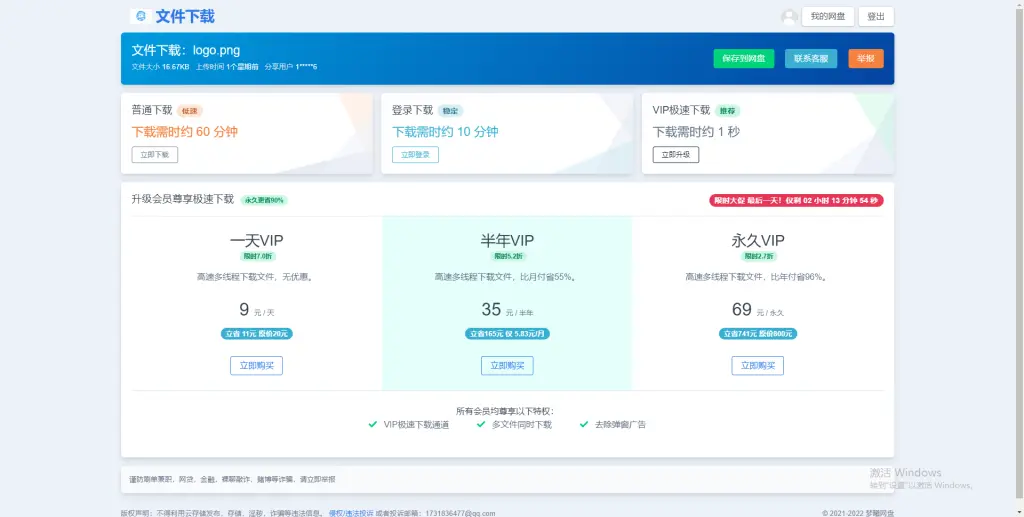Viewport: 1024px width, 517px height.
Task: Click the 文件下载 site title text
Action: pyautogui.click(x=185, y=16)
